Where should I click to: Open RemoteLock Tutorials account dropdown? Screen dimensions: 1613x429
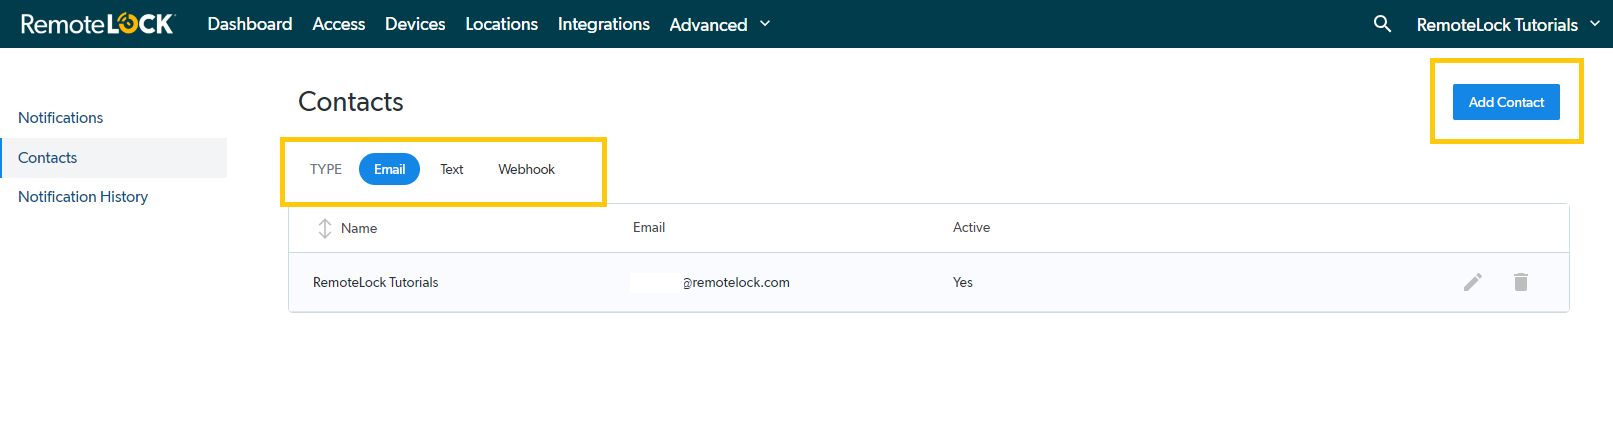[1508, 24]
